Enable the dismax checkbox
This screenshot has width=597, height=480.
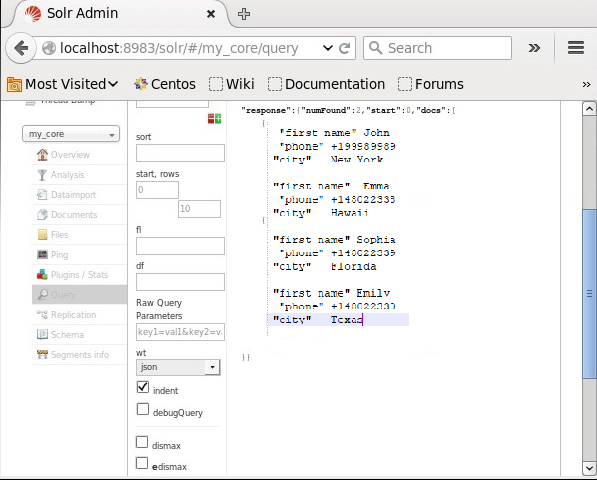(142, 442)
